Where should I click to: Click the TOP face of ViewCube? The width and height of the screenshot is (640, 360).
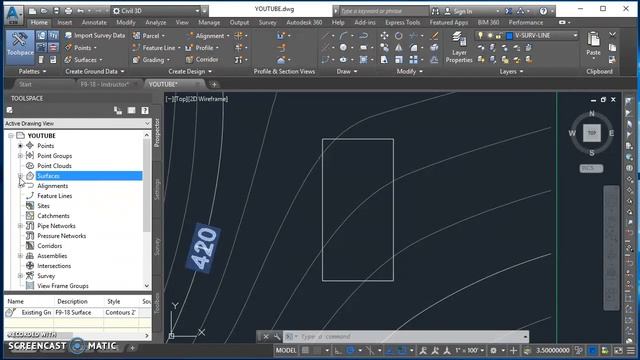tap(592, 133)
